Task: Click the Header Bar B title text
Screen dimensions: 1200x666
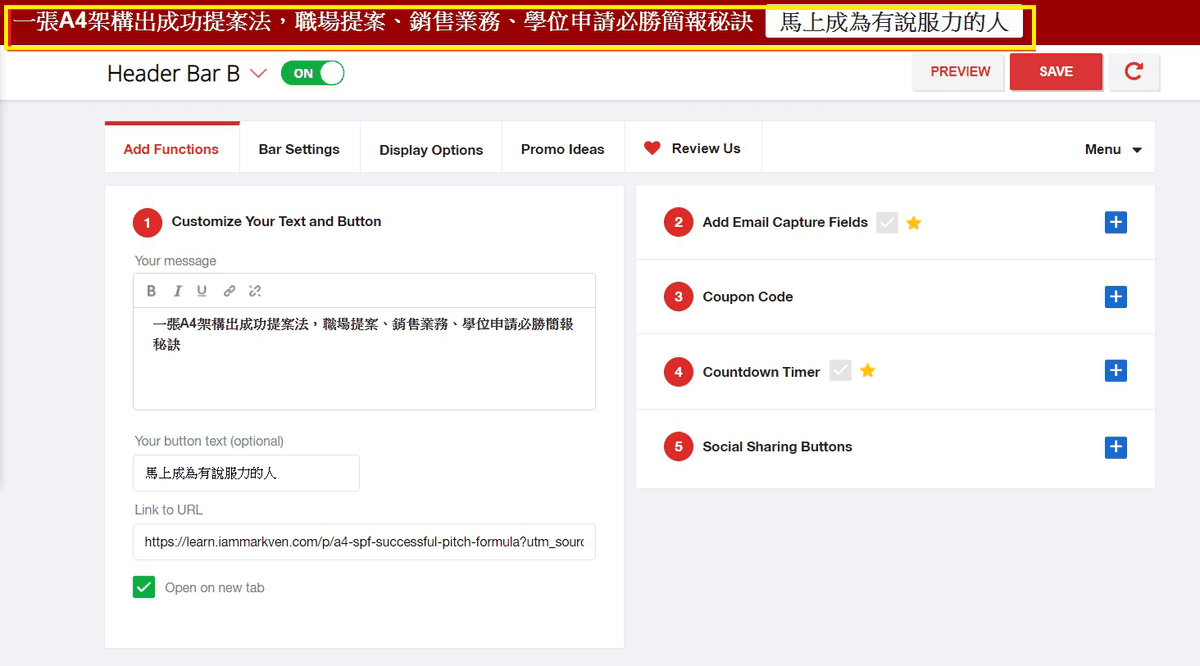Action: (173, 73)
